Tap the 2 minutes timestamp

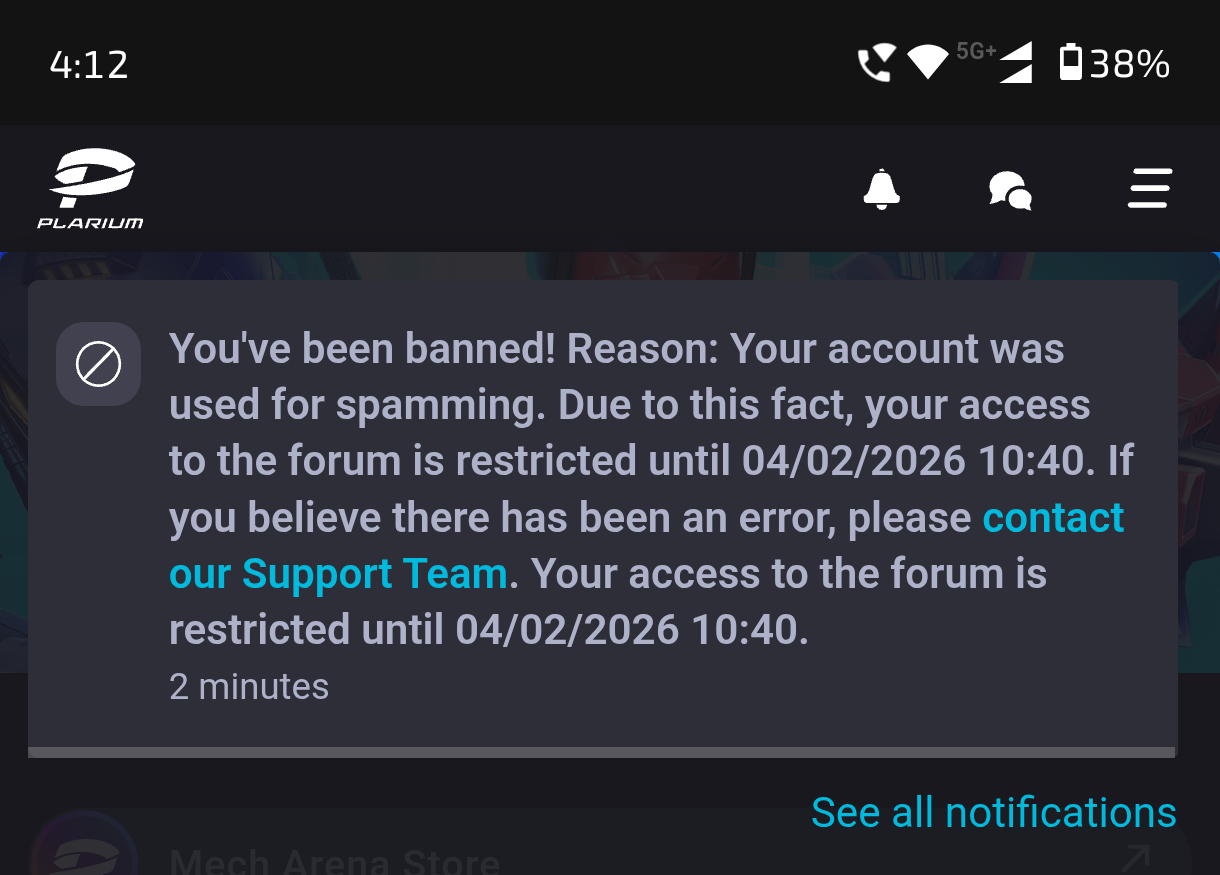(249, 687)
